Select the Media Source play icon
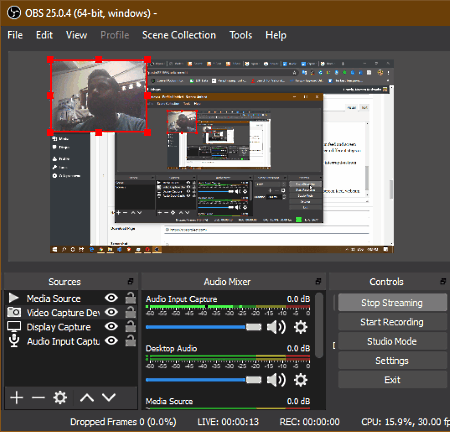 click(x=14, y=298)
